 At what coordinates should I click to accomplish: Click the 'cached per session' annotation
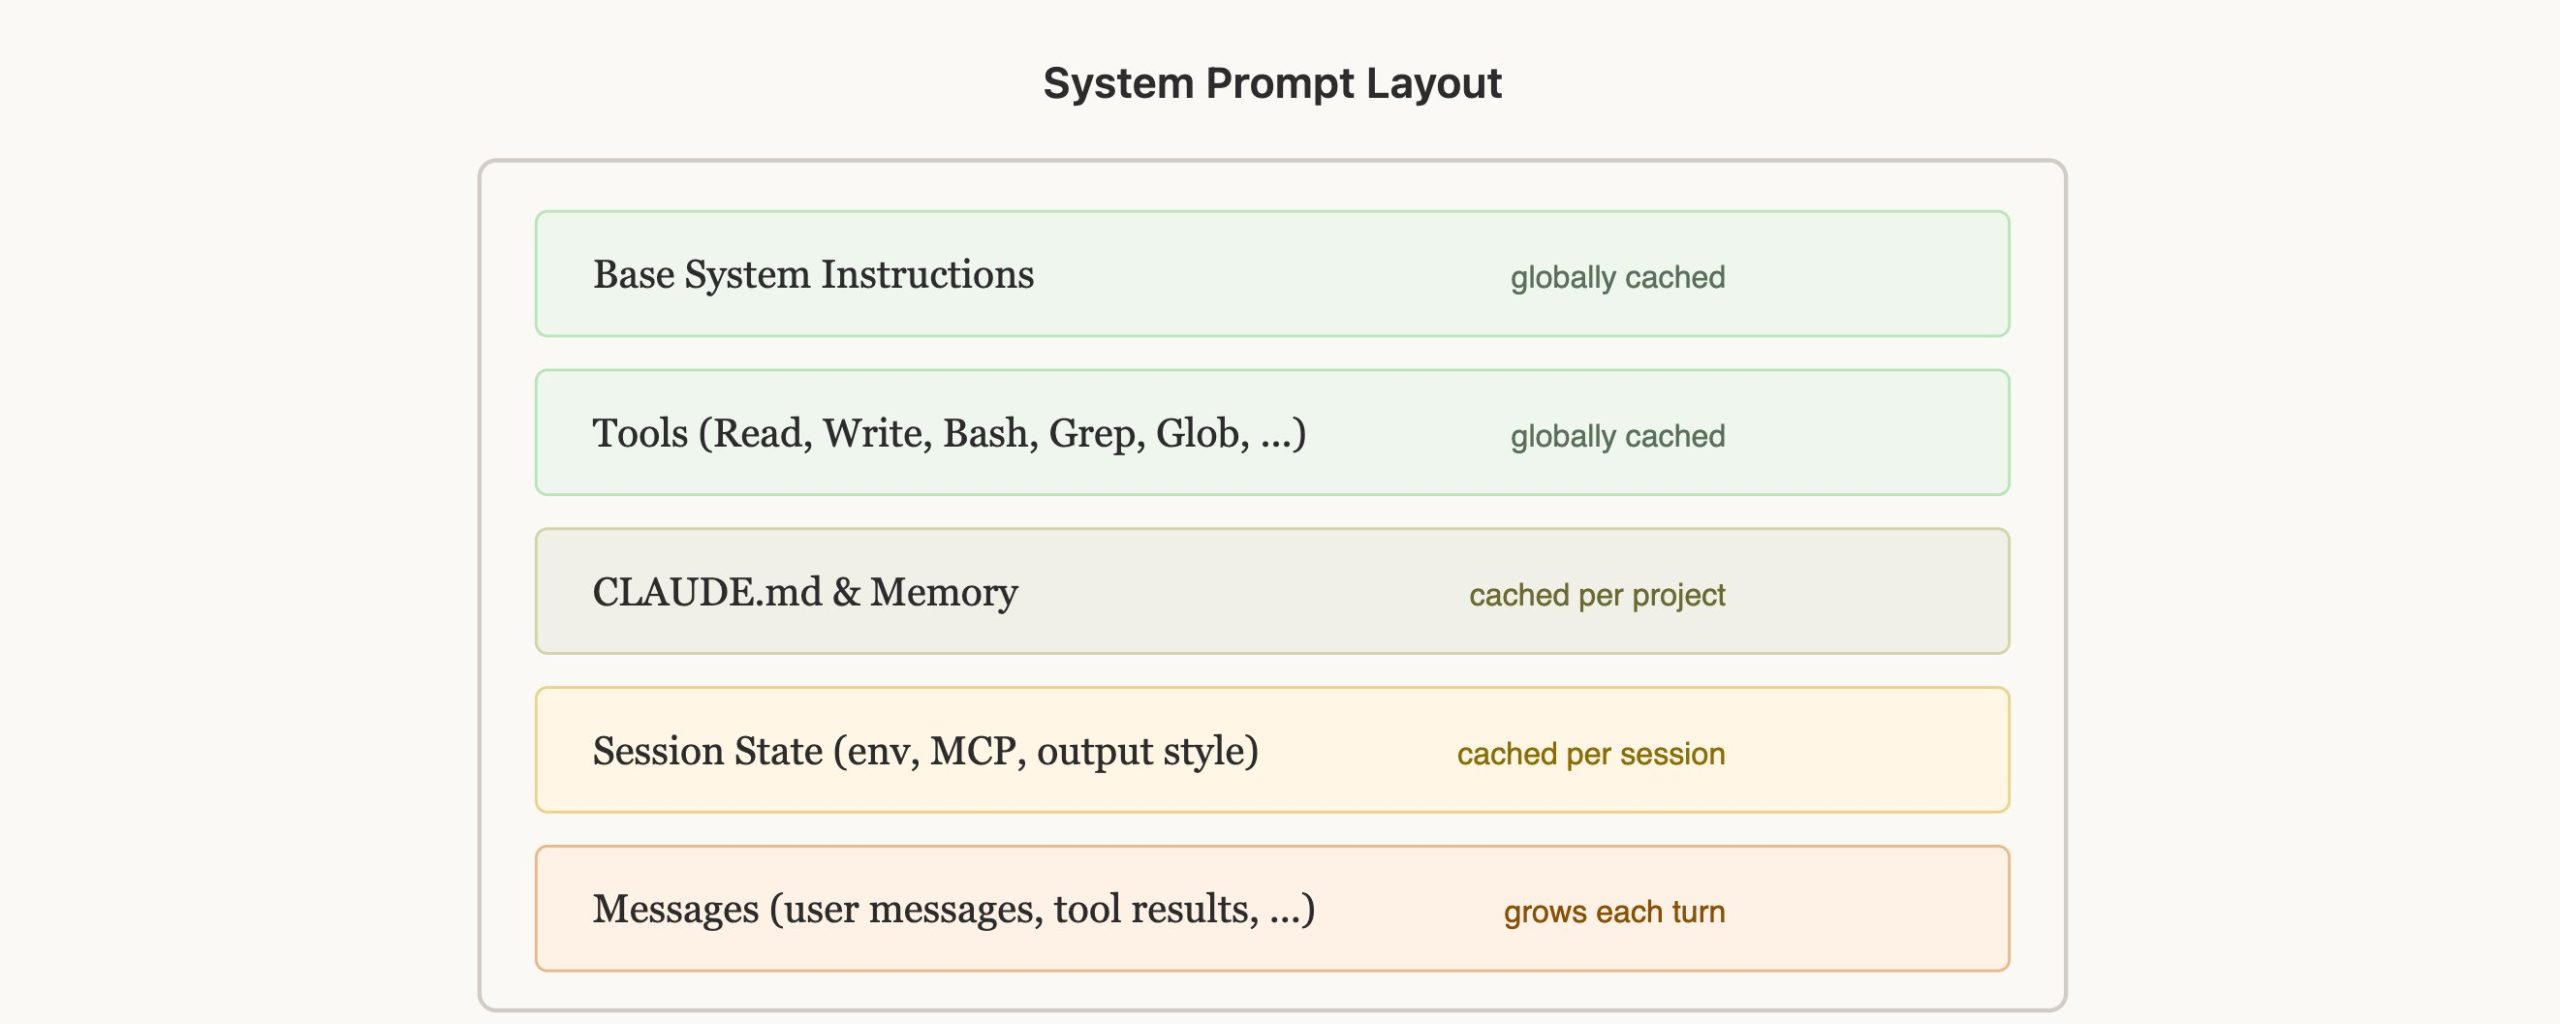[1591, 754]
